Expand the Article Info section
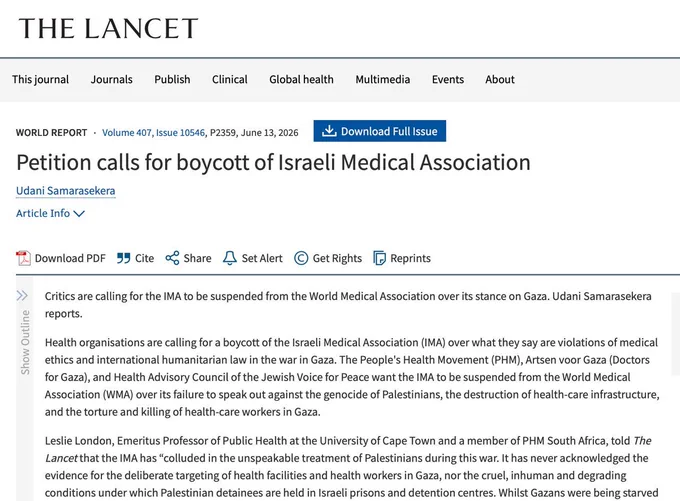This screenshot has height=501, width=680. (50, 213)
